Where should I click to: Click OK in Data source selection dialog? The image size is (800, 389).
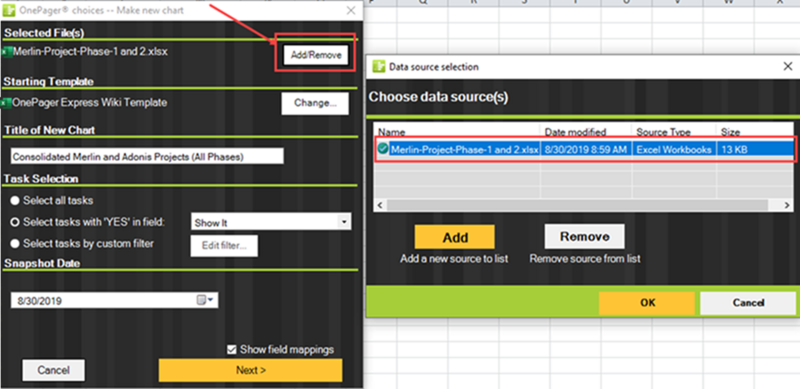tap(647, 303)
